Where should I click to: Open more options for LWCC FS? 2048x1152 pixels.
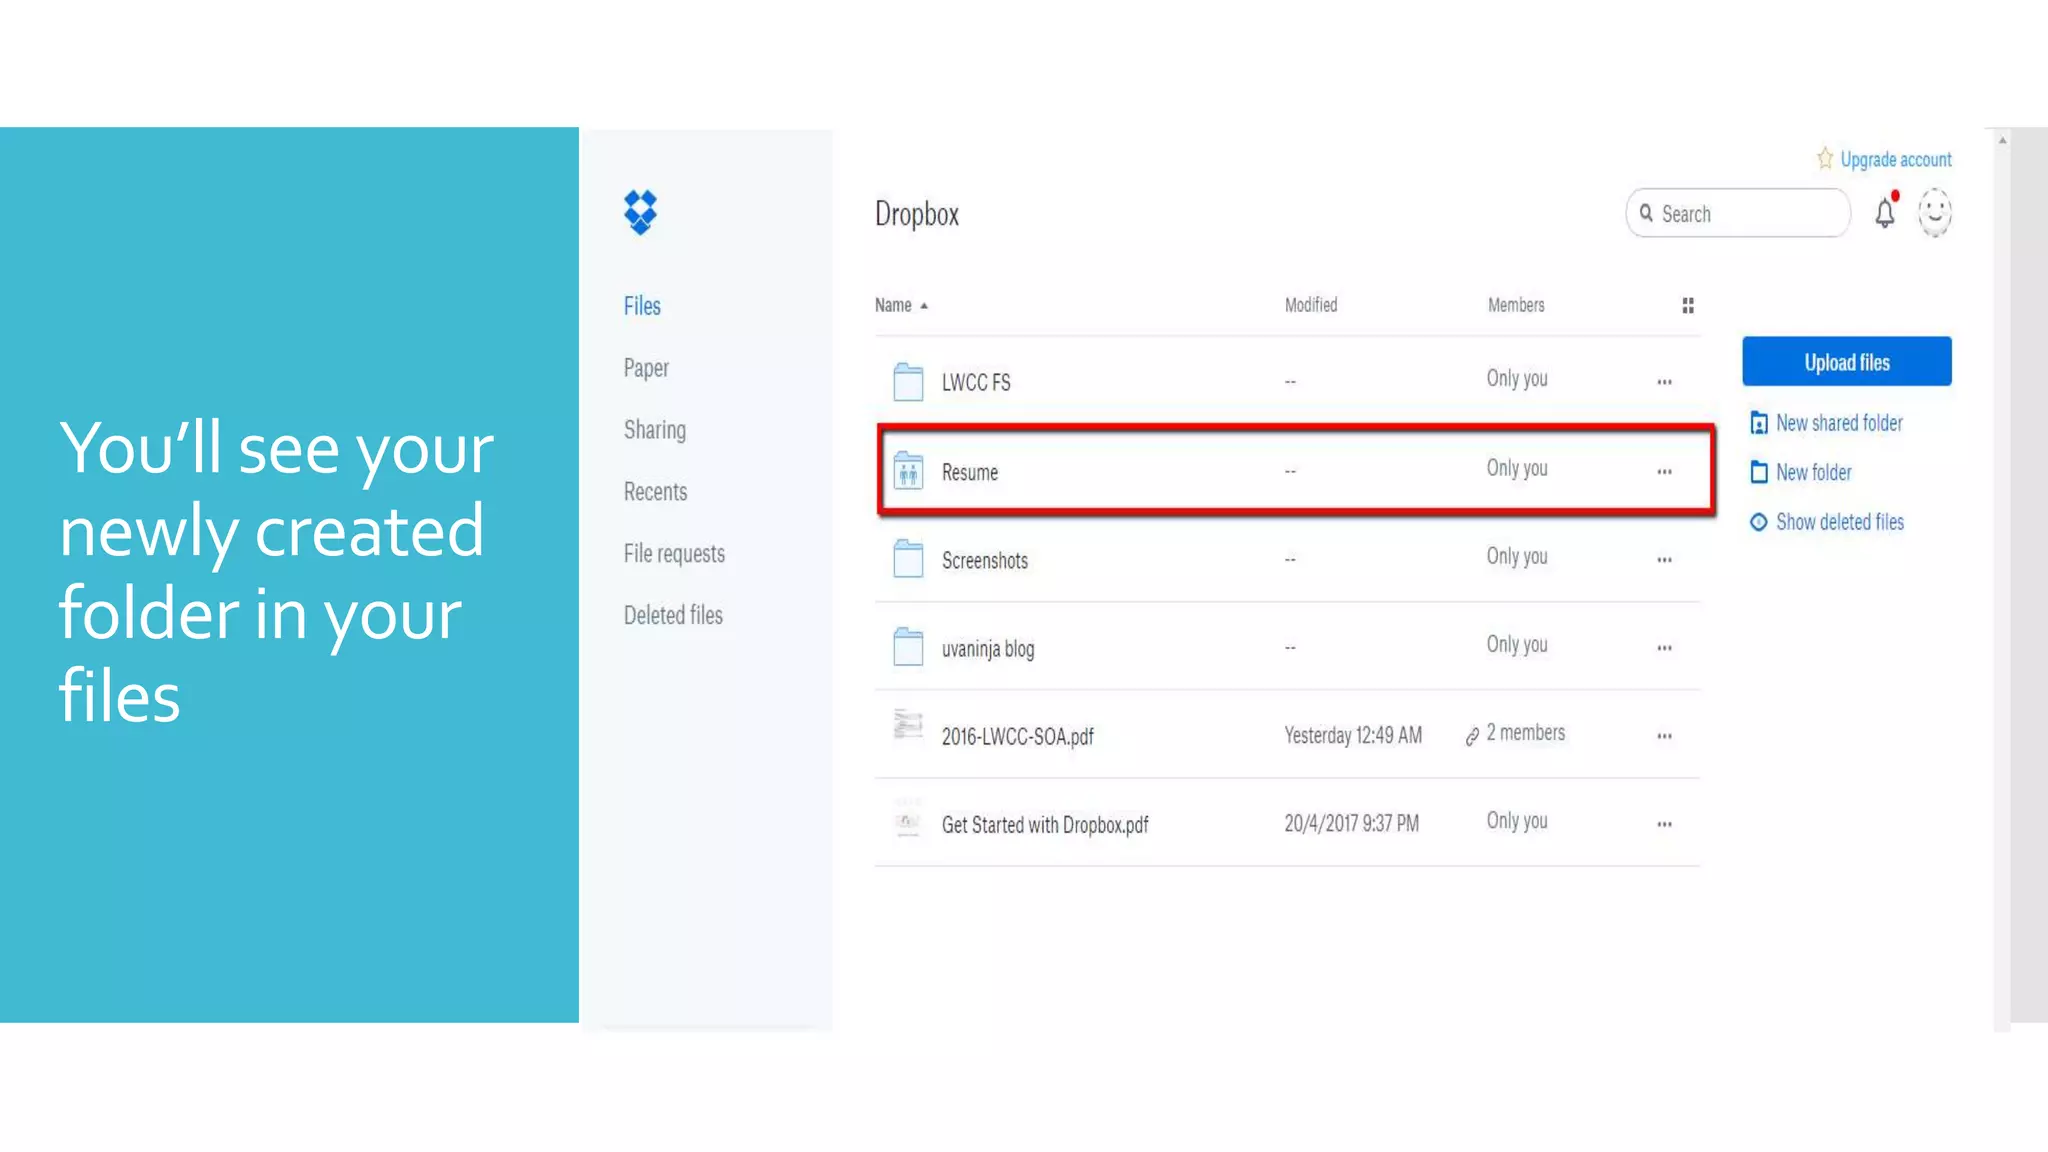[x=1664, y=382]
